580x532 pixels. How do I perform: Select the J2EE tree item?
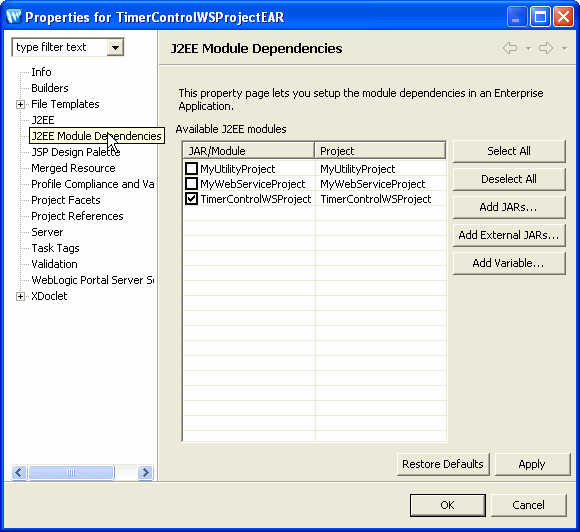coord(43,120)
